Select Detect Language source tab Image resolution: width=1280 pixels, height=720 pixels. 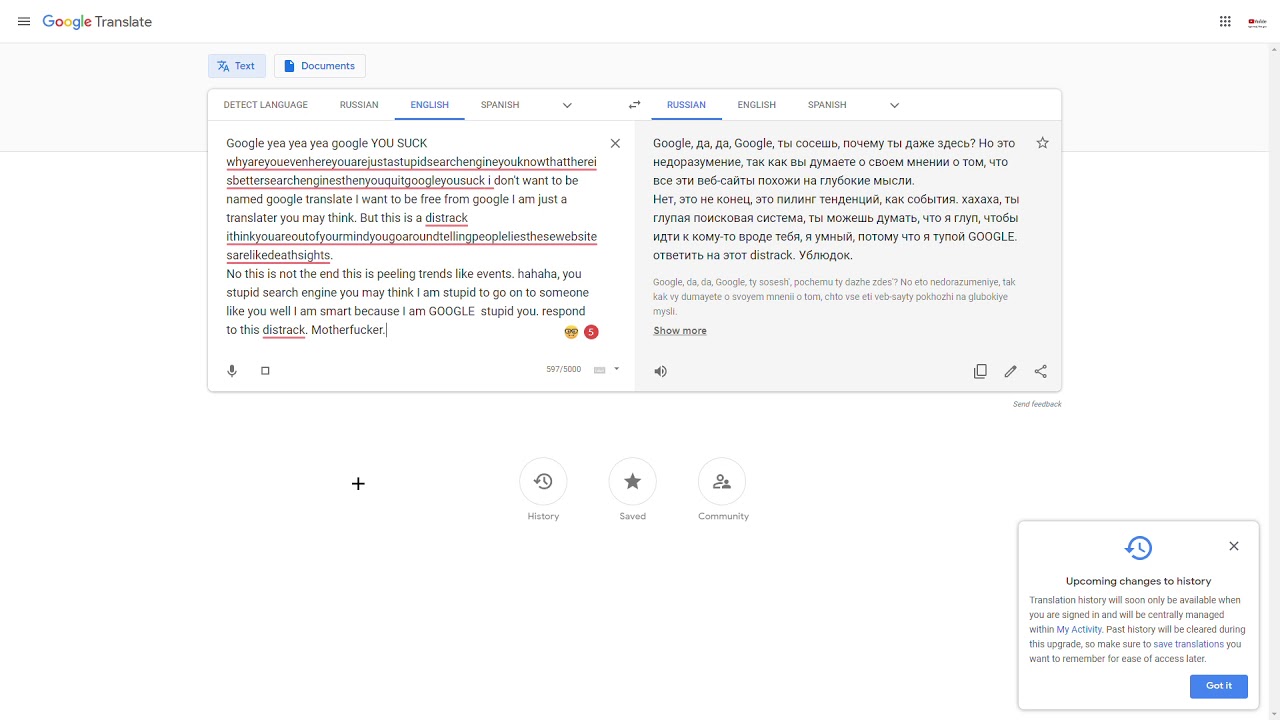(266, 105)
